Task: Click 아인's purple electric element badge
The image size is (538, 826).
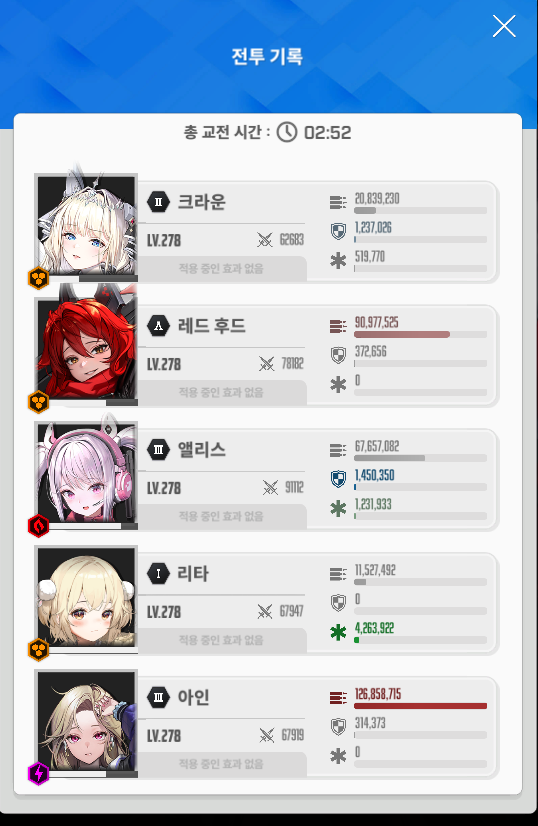Action: [38, 773]
